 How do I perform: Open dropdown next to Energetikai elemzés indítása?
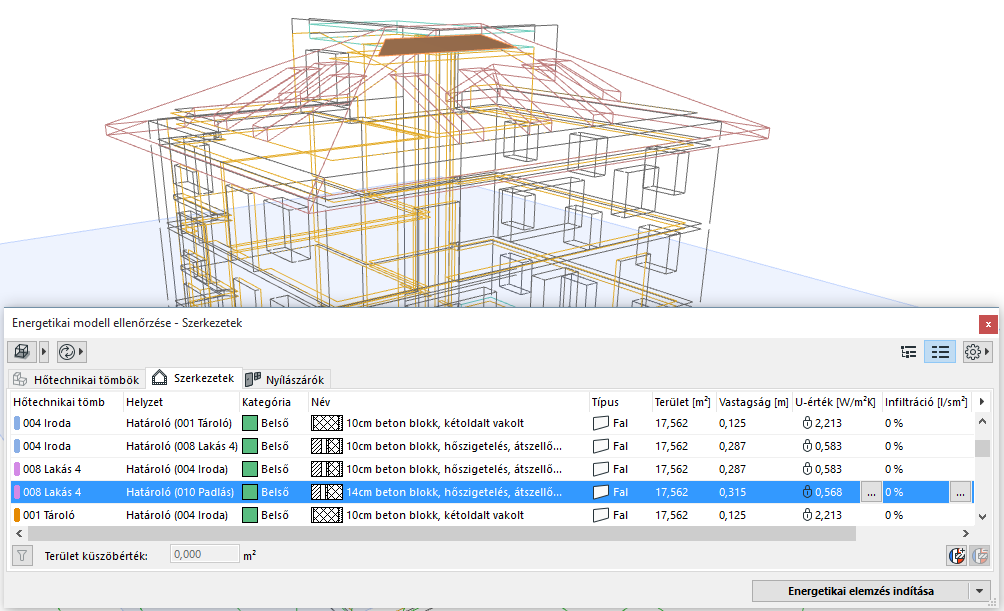(979, 591)
